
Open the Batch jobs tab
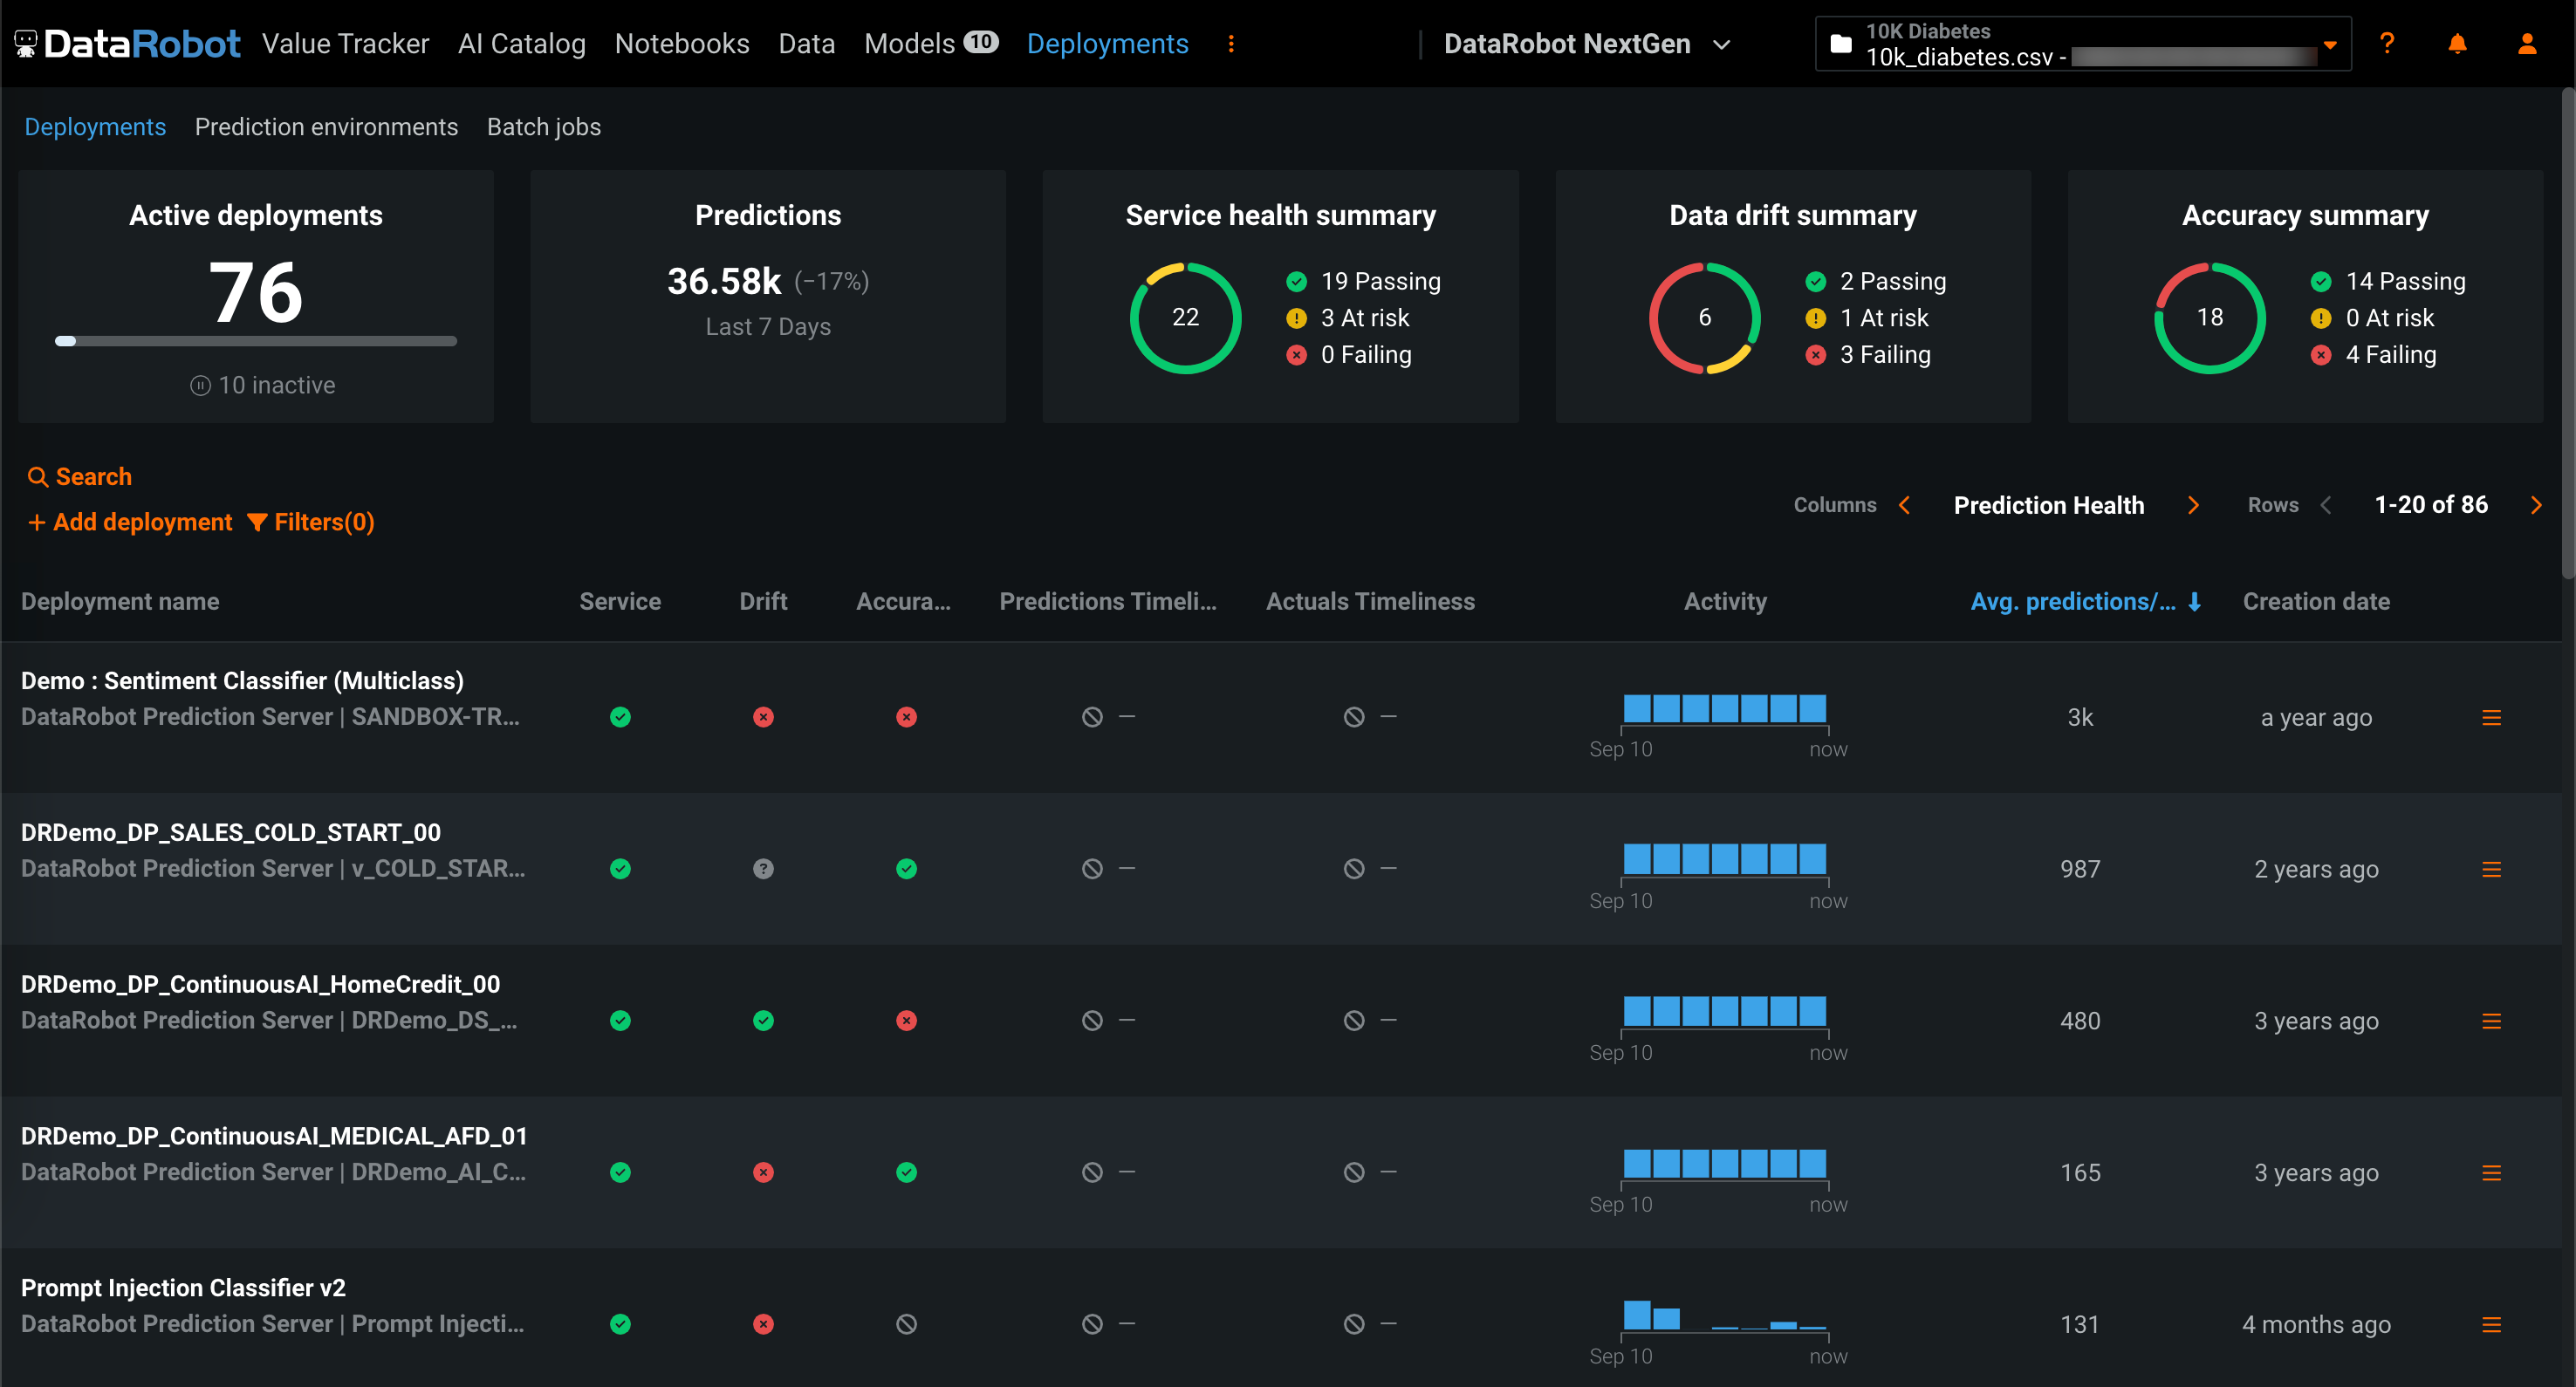pos(543,127)
